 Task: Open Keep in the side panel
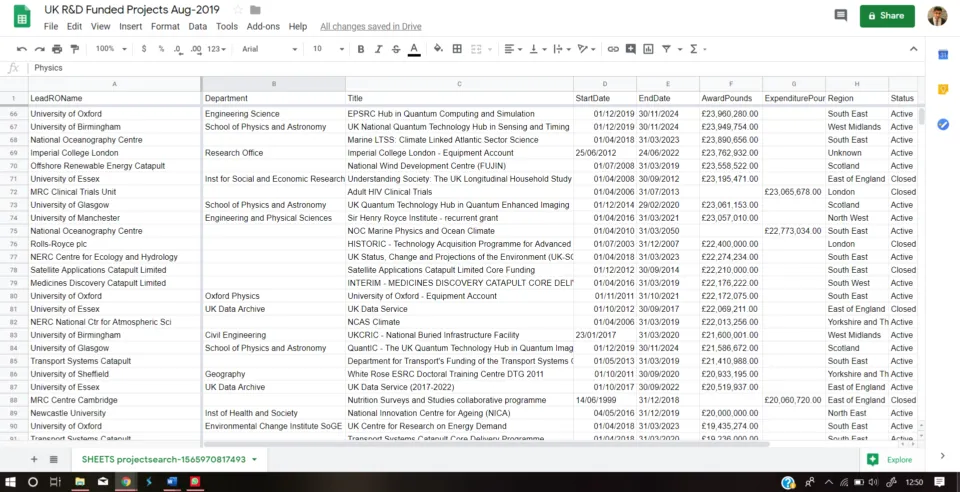[943, 90]
